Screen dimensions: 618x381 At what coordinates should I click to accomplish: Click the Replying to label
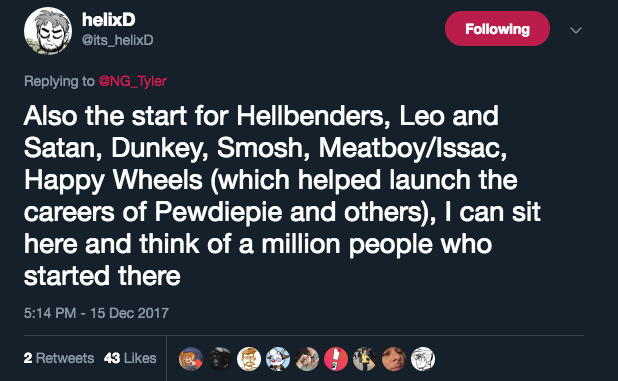[59, 81]
